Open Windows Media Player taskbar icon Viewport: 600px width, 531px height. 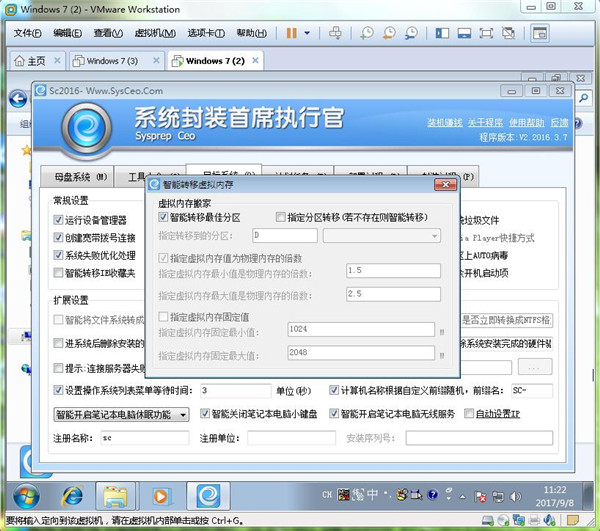pos(161,496)
